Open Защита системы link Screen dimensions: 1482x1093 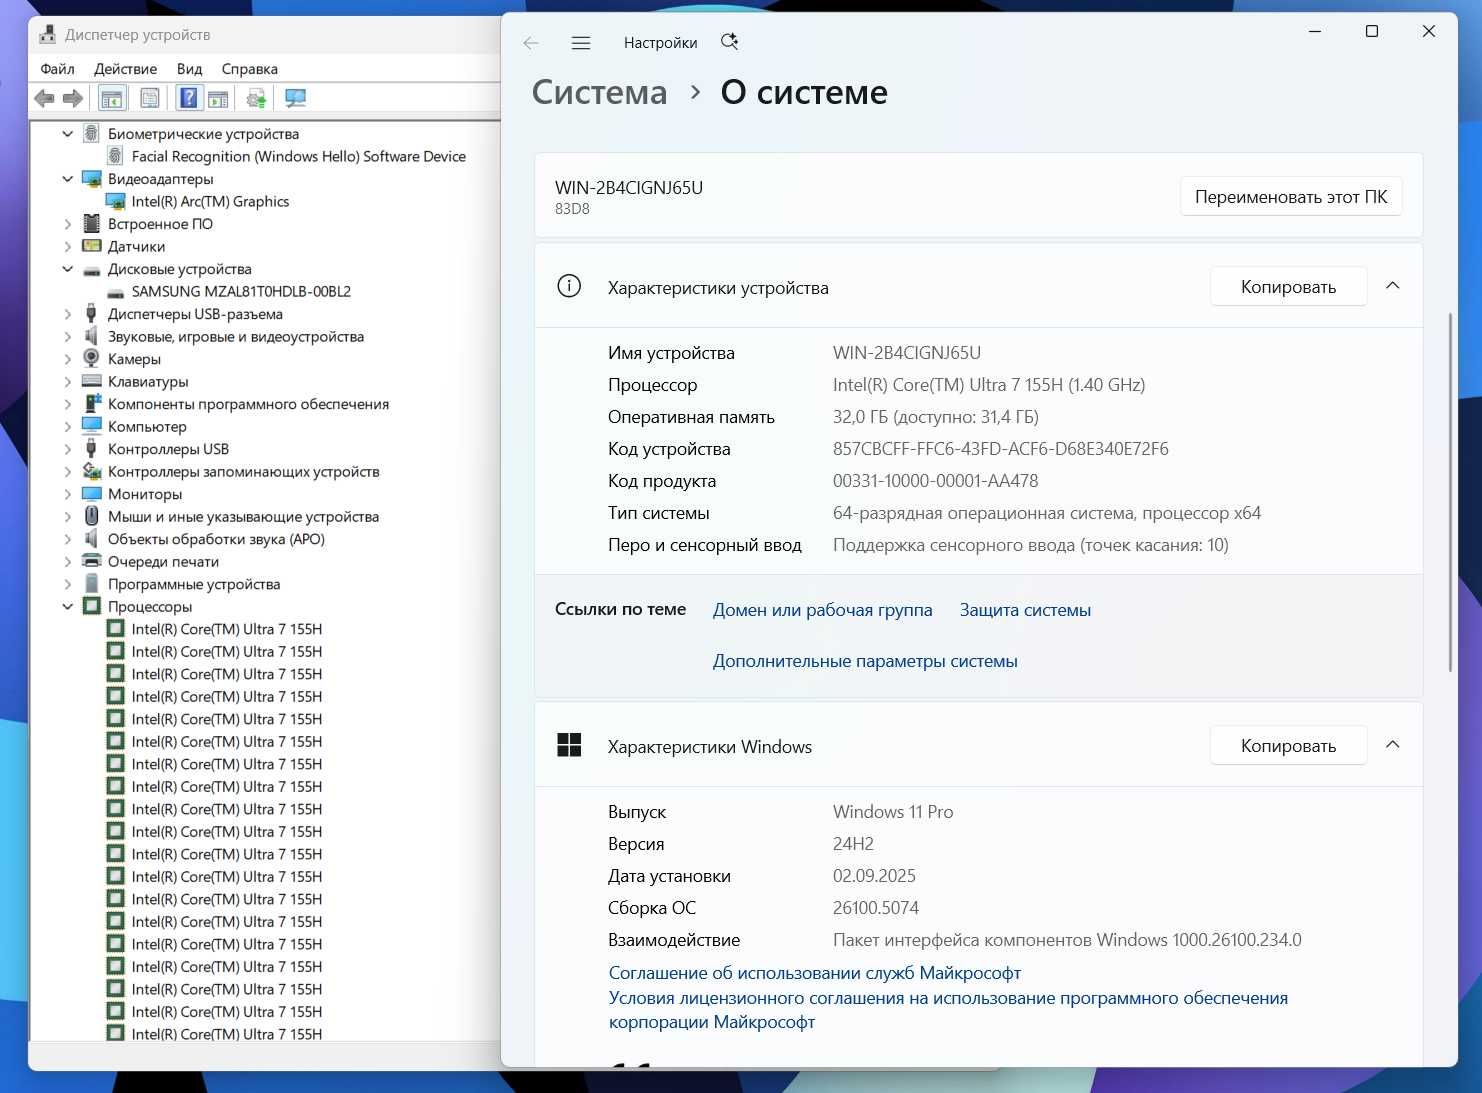[x=1025, y=610]
